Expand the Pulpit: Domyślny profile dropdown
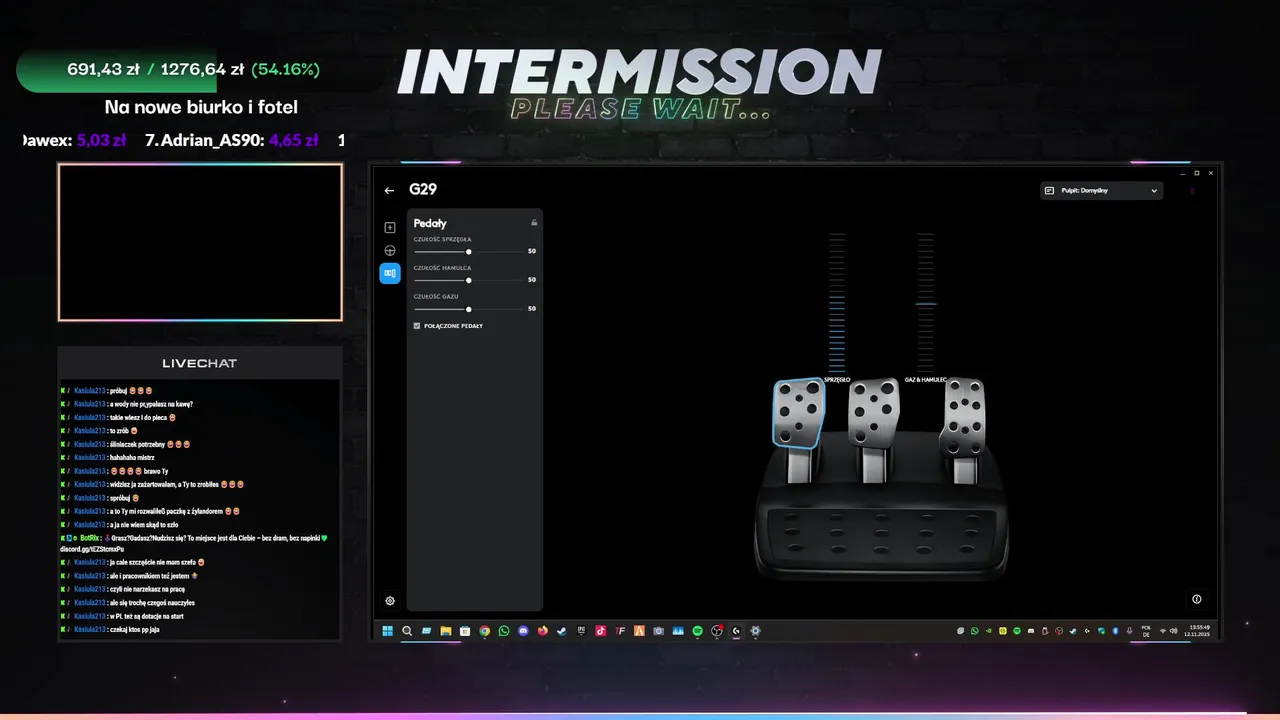The height and width of the screenshot is (720, 1280). point(1101,190)
